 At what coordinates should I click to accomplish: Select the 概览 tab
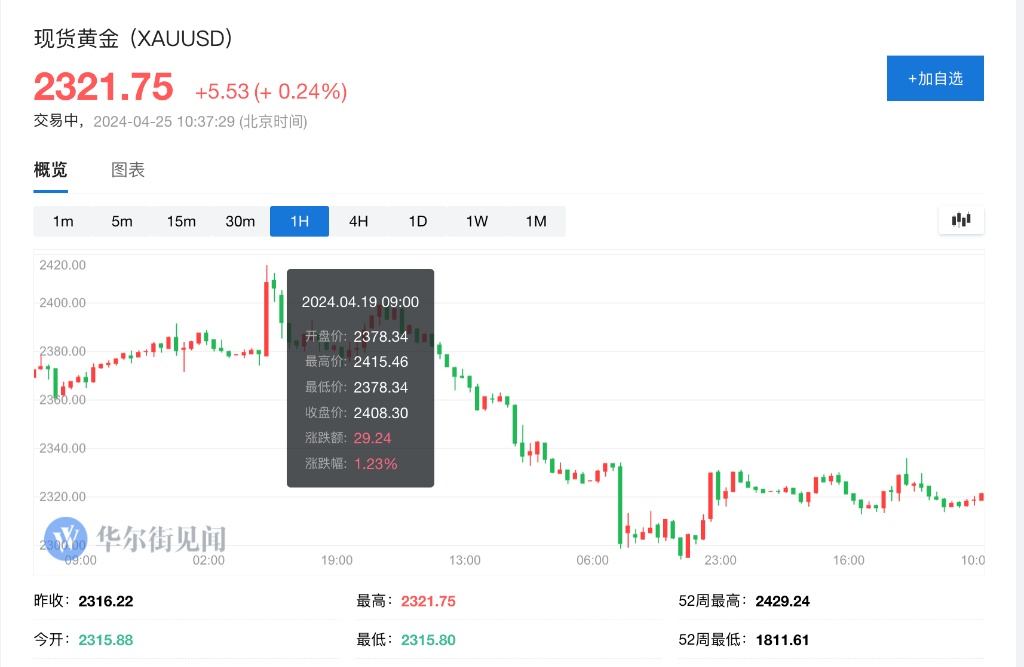pyautogui.click(x=51, y=170)
